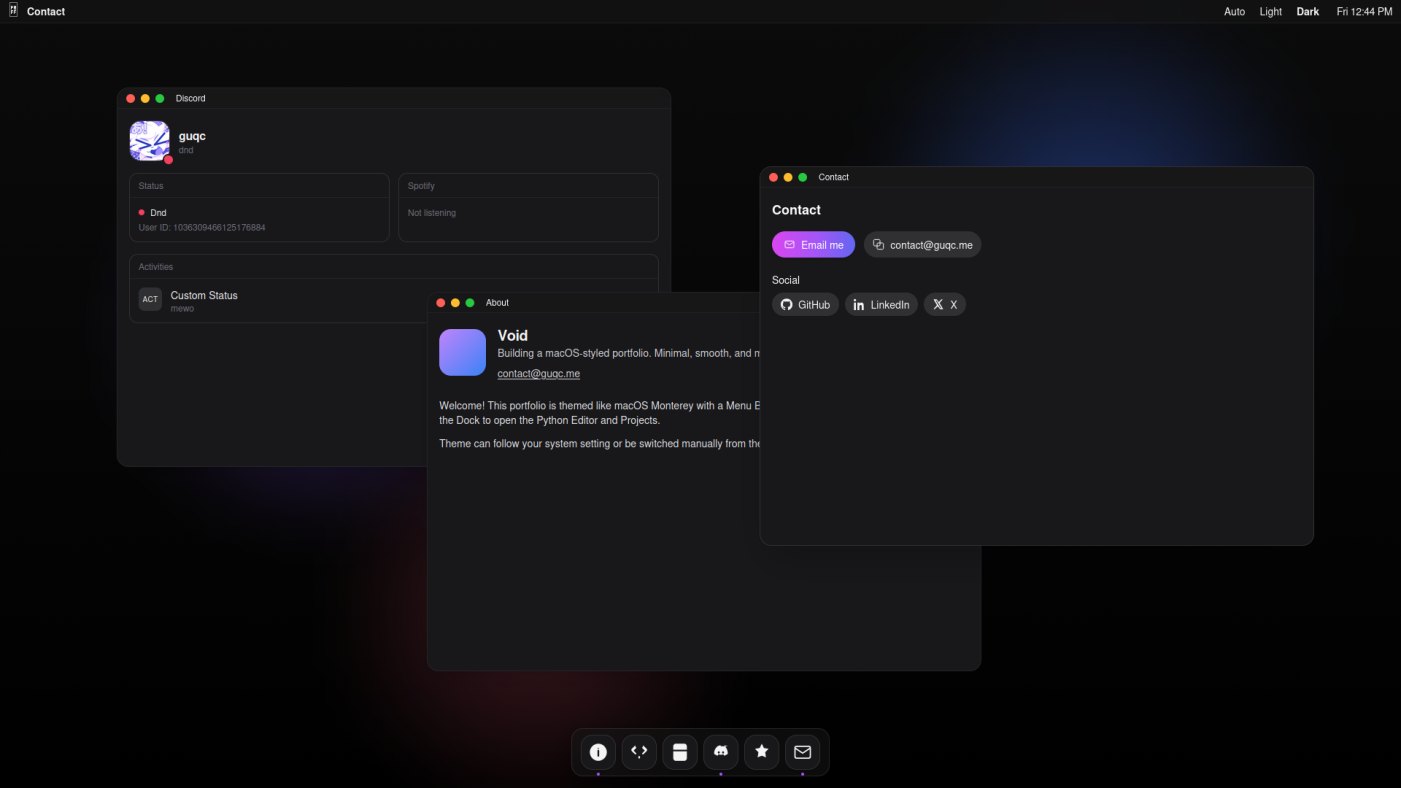The width and height of the screenshot is (1401, 788).
Task: Click the star icon in the Dock
Action: click(x=761, y=752)
